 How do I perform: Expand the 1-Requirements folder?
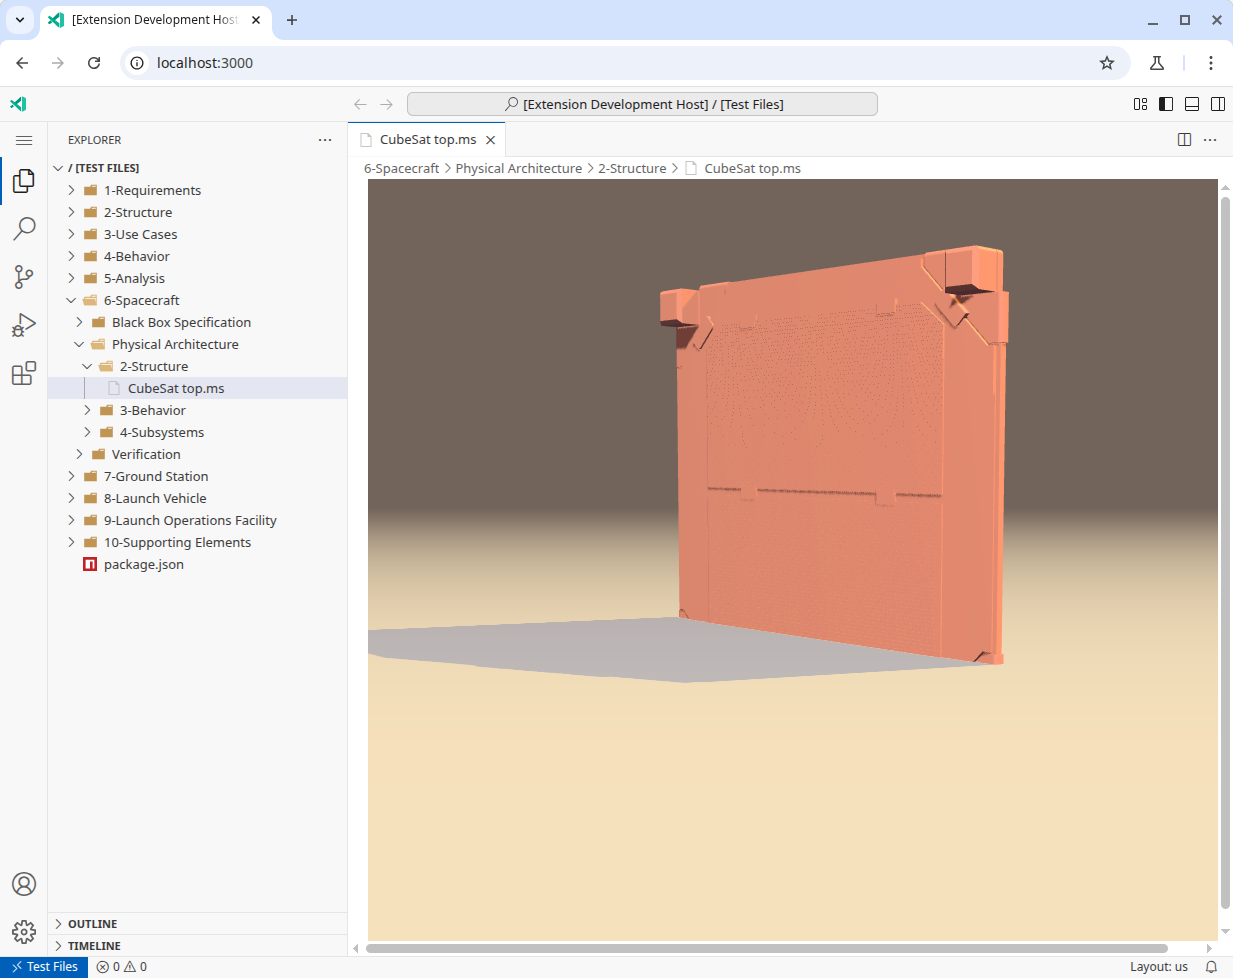coord(152,190)
